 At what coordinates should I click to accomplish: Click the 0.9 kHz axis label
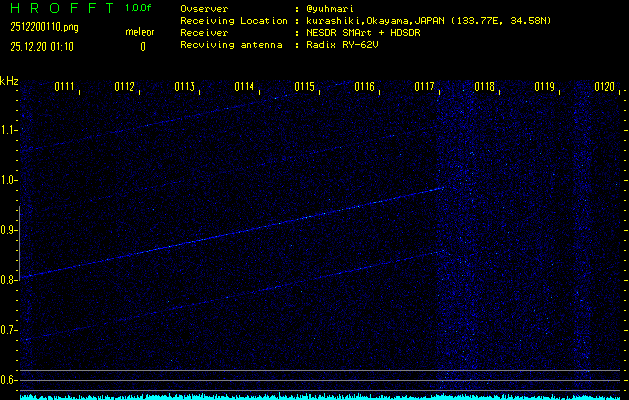(x=8, y=230)
